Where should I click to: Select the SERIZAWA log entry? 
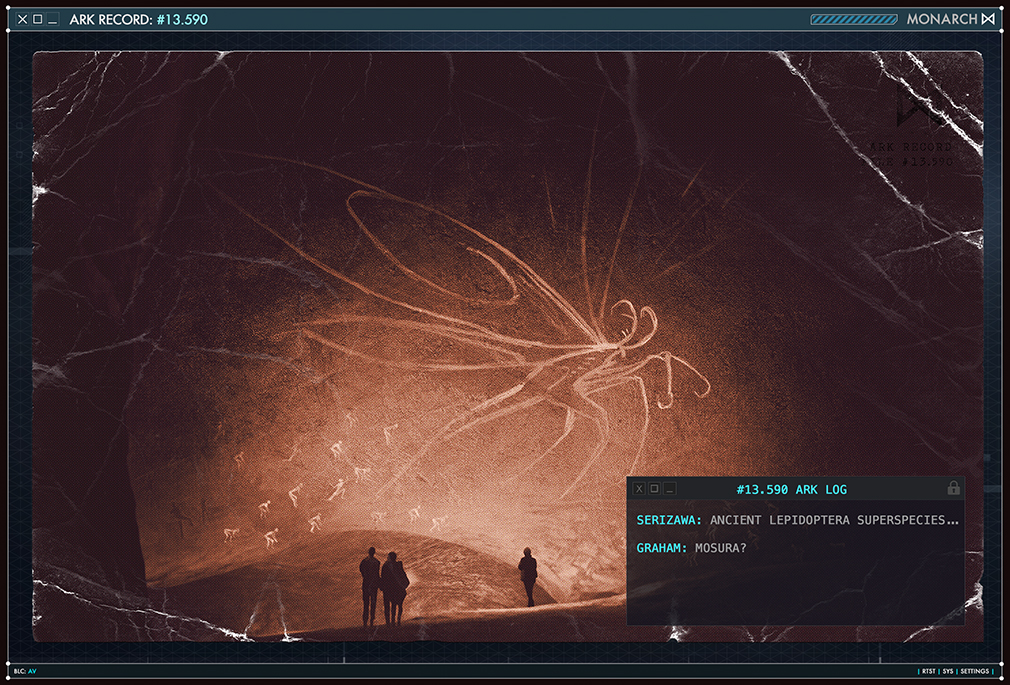(797, 521)
